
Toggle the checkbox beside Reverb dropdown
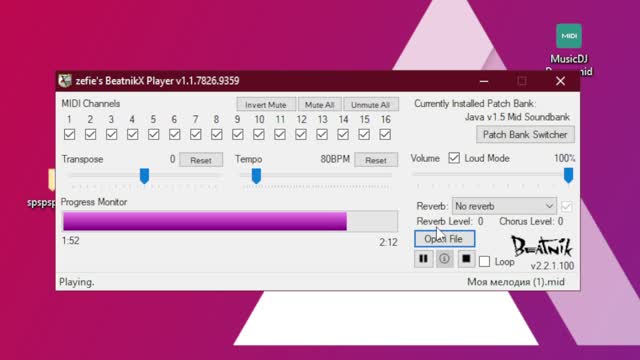click(x=567, y=206)
